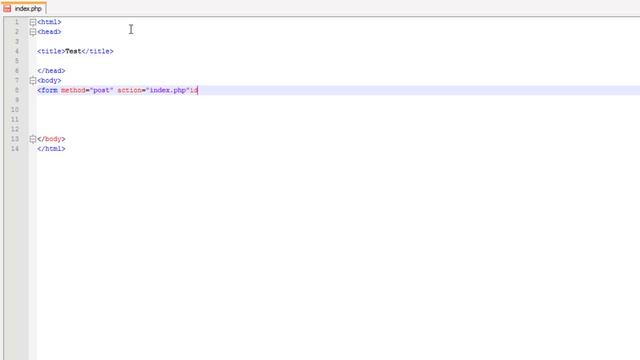Collapse the body tag fold on line 7
This screenshot has width=640, height=360.
coord(33,81)
